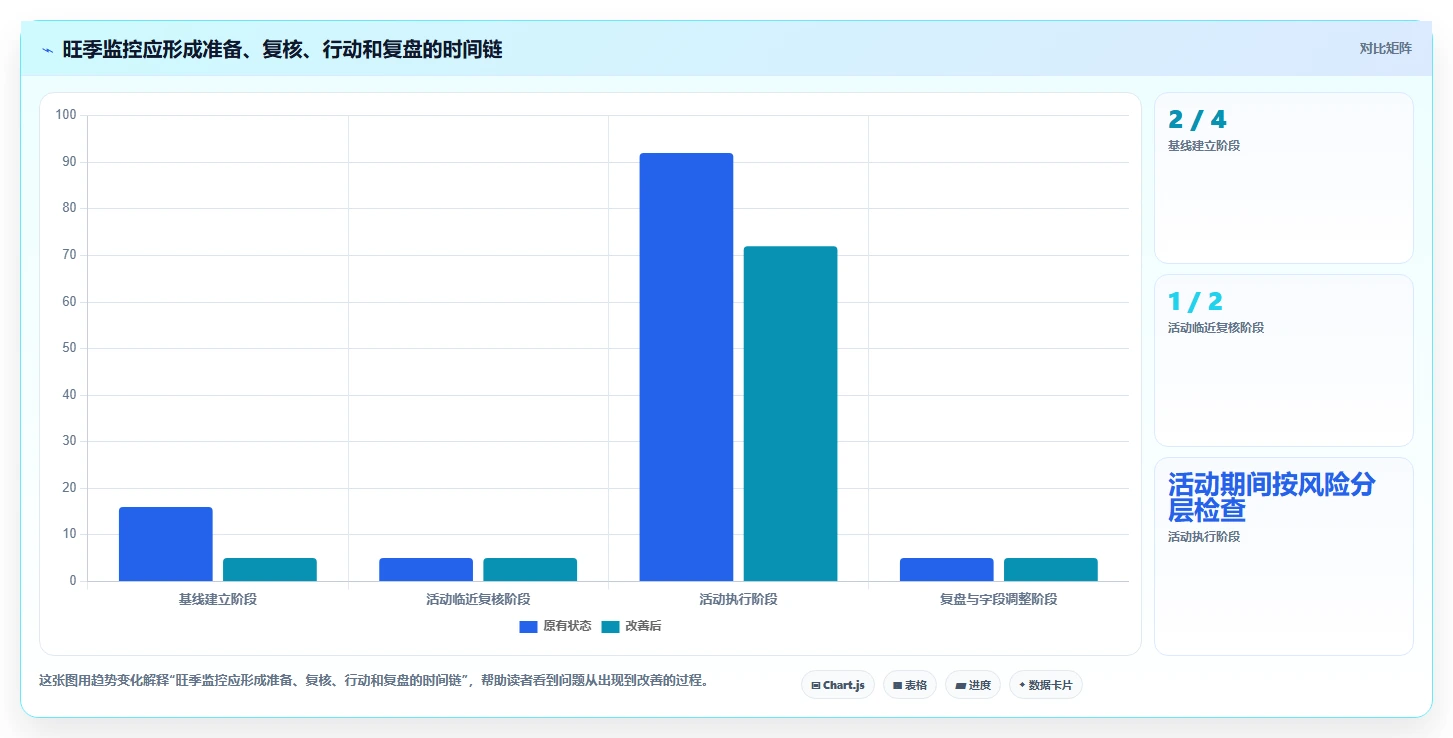Screen dimensions: 1453x738
Task: Click the Chart.js chip icon
Action: point(816,686)
